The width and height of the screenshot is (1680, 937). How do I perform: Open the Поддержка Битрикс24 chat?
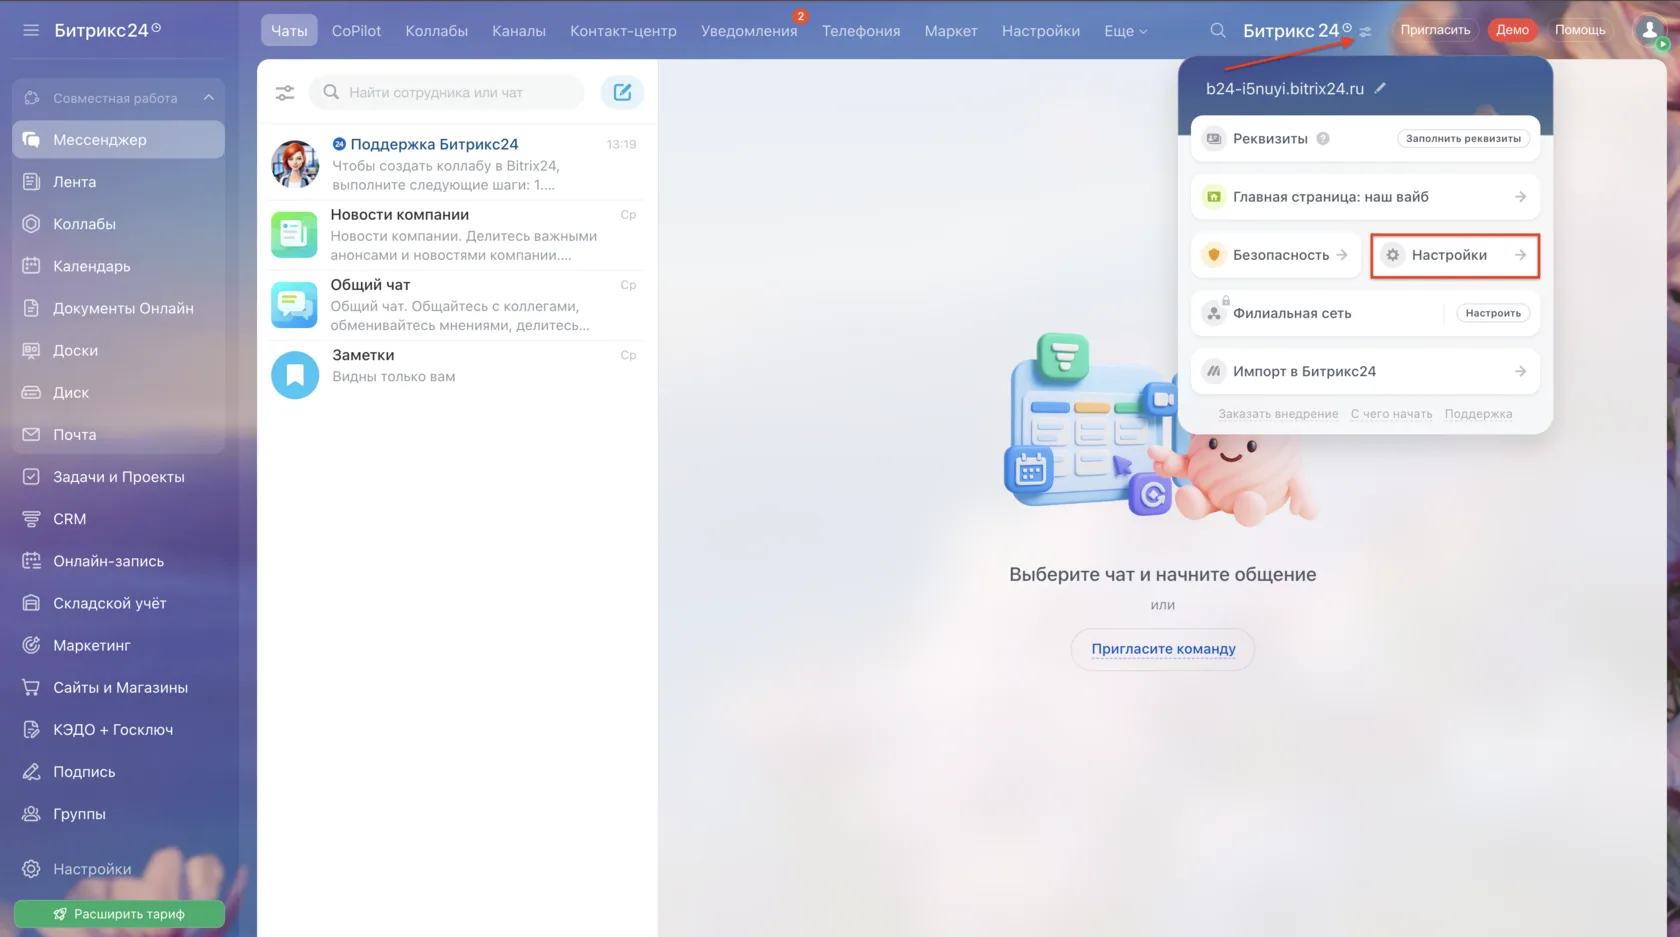tap(457, 164)
